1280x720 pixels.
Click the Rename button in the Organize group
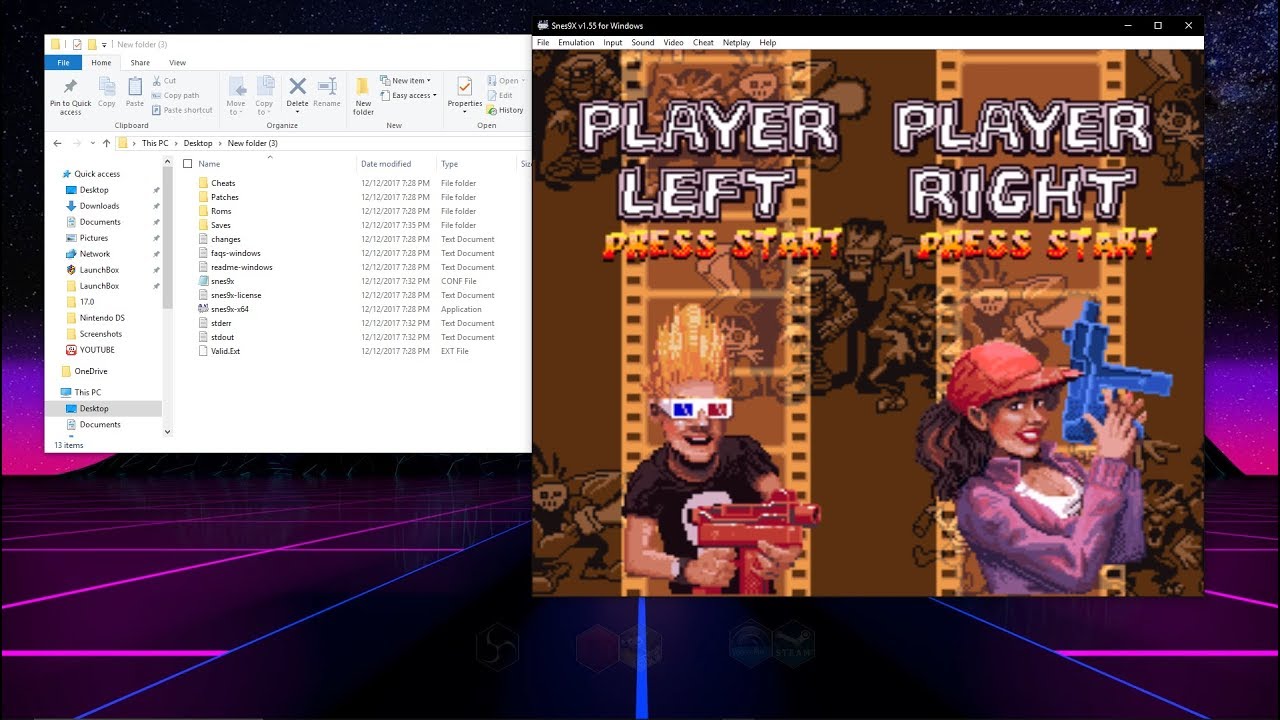(x=327, y=92)
